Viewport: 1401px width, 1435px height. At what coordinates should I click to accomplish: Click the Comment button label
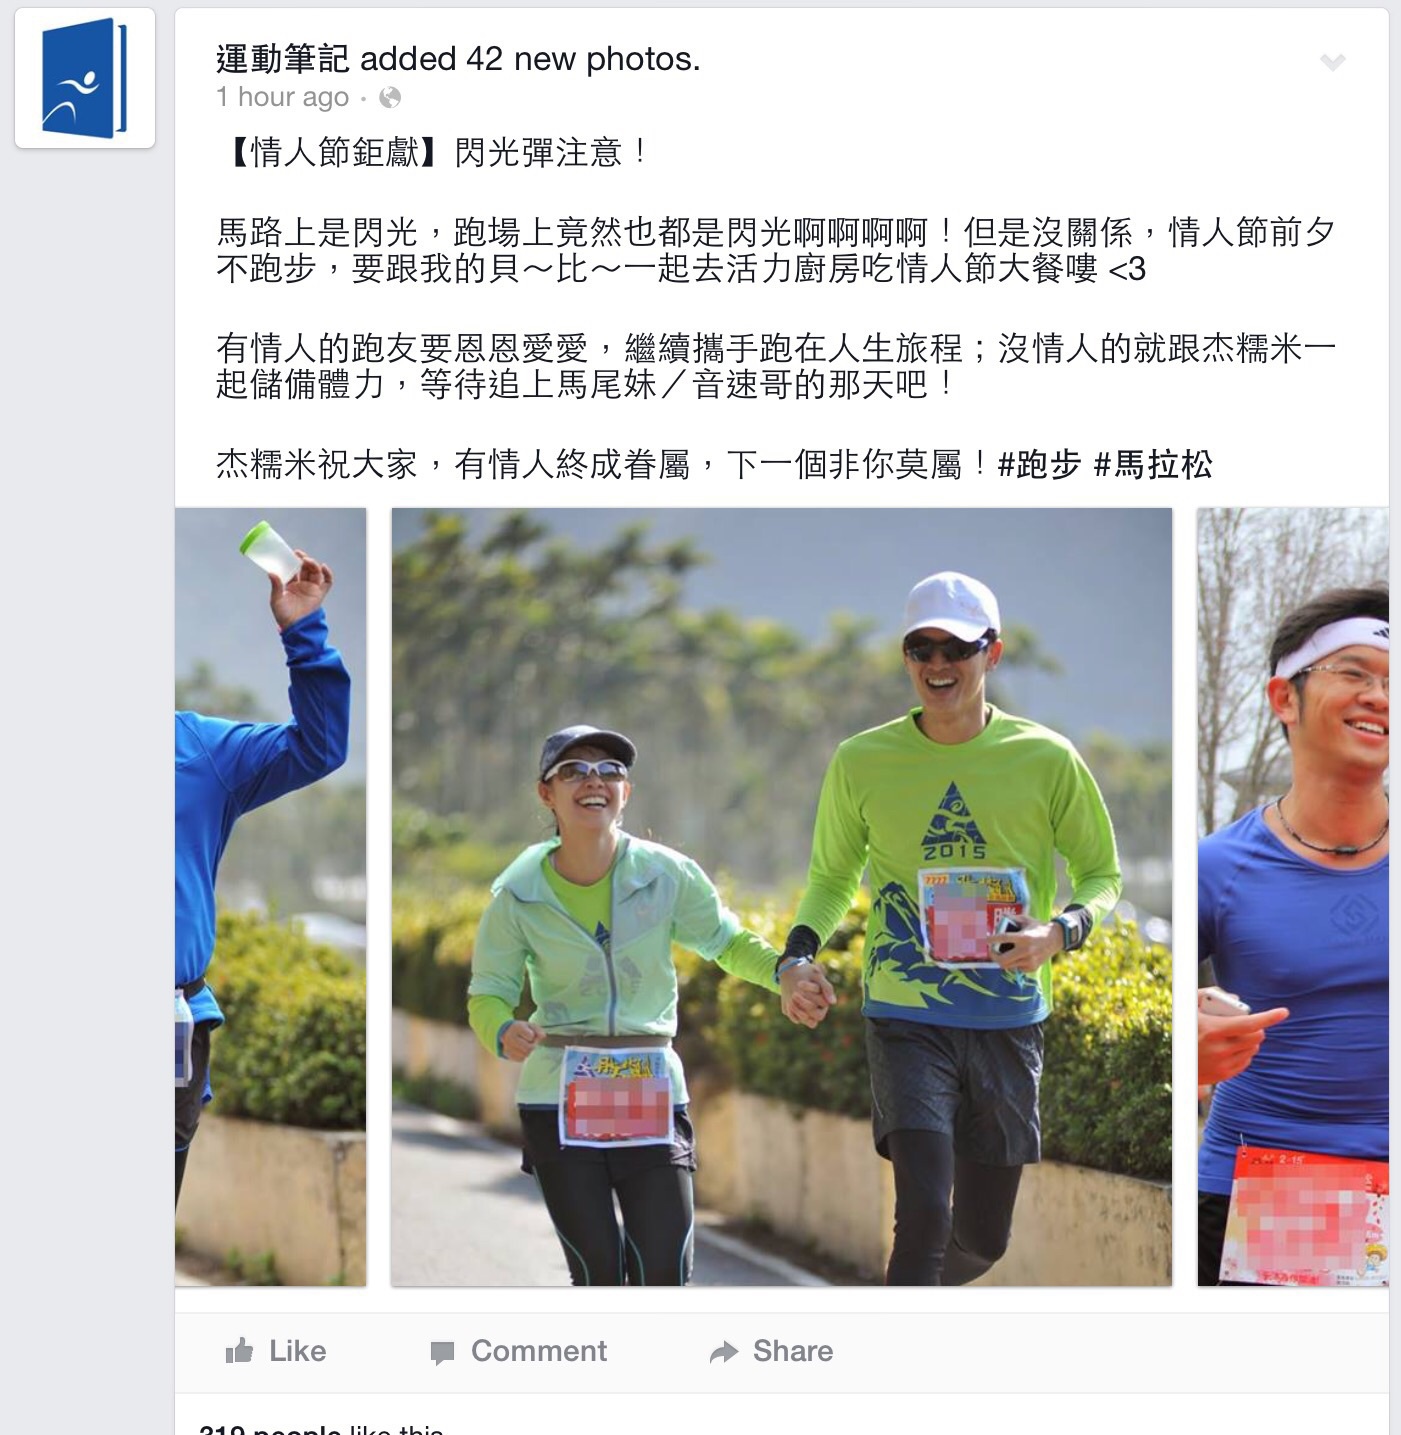[x=539, y=1351]
